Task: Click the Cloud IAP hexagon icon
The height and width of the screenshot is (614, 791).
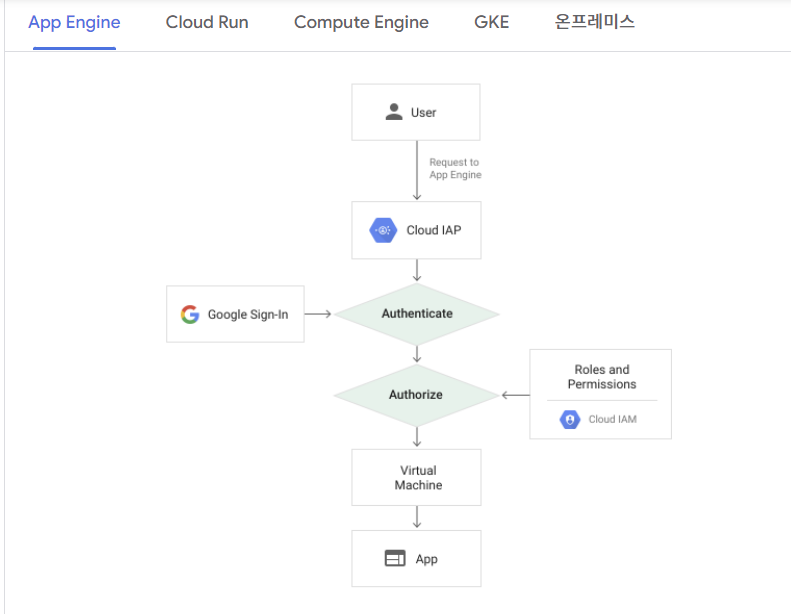Action: pyautogui.click(x=383, y=230)
